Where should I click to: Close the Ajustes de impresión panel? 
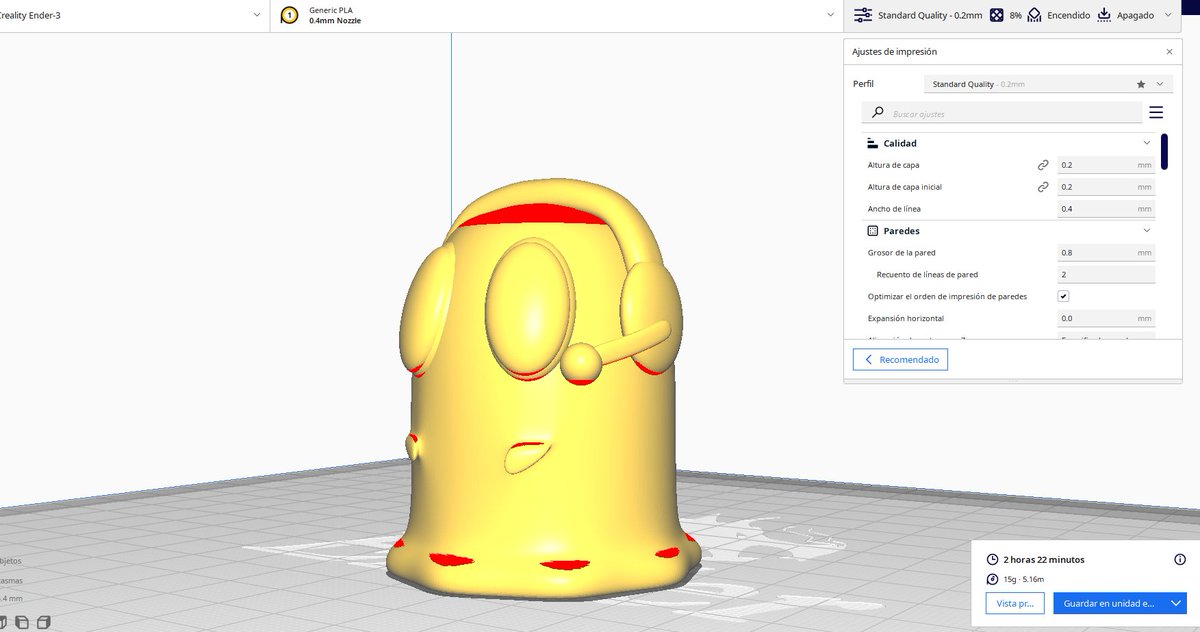pos(1169,51)
